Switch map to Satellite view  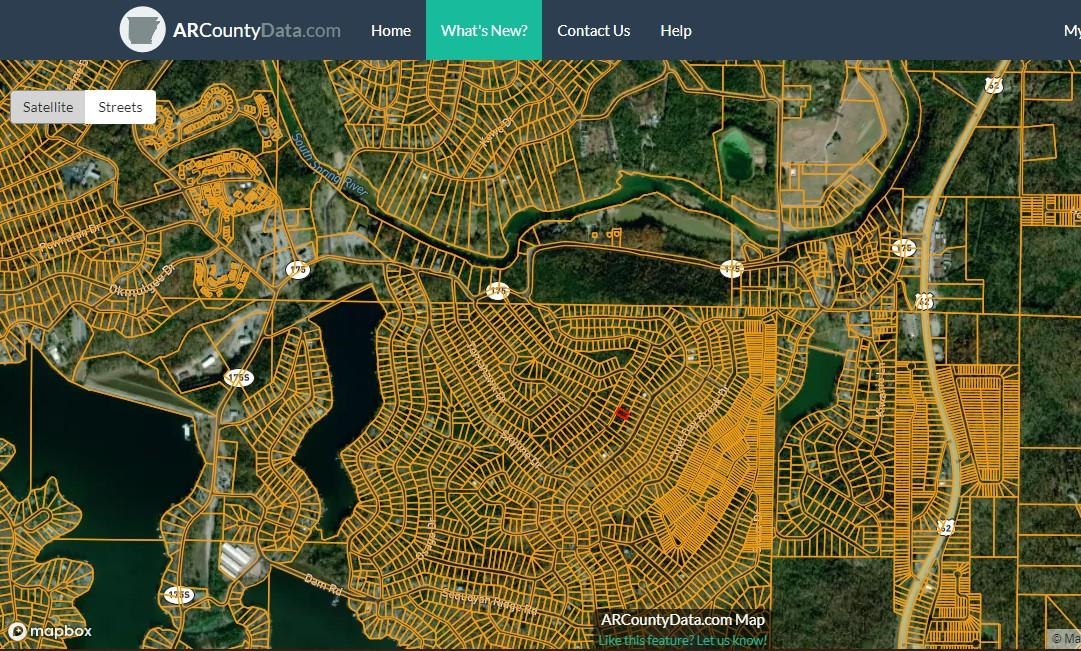point(48,107)
